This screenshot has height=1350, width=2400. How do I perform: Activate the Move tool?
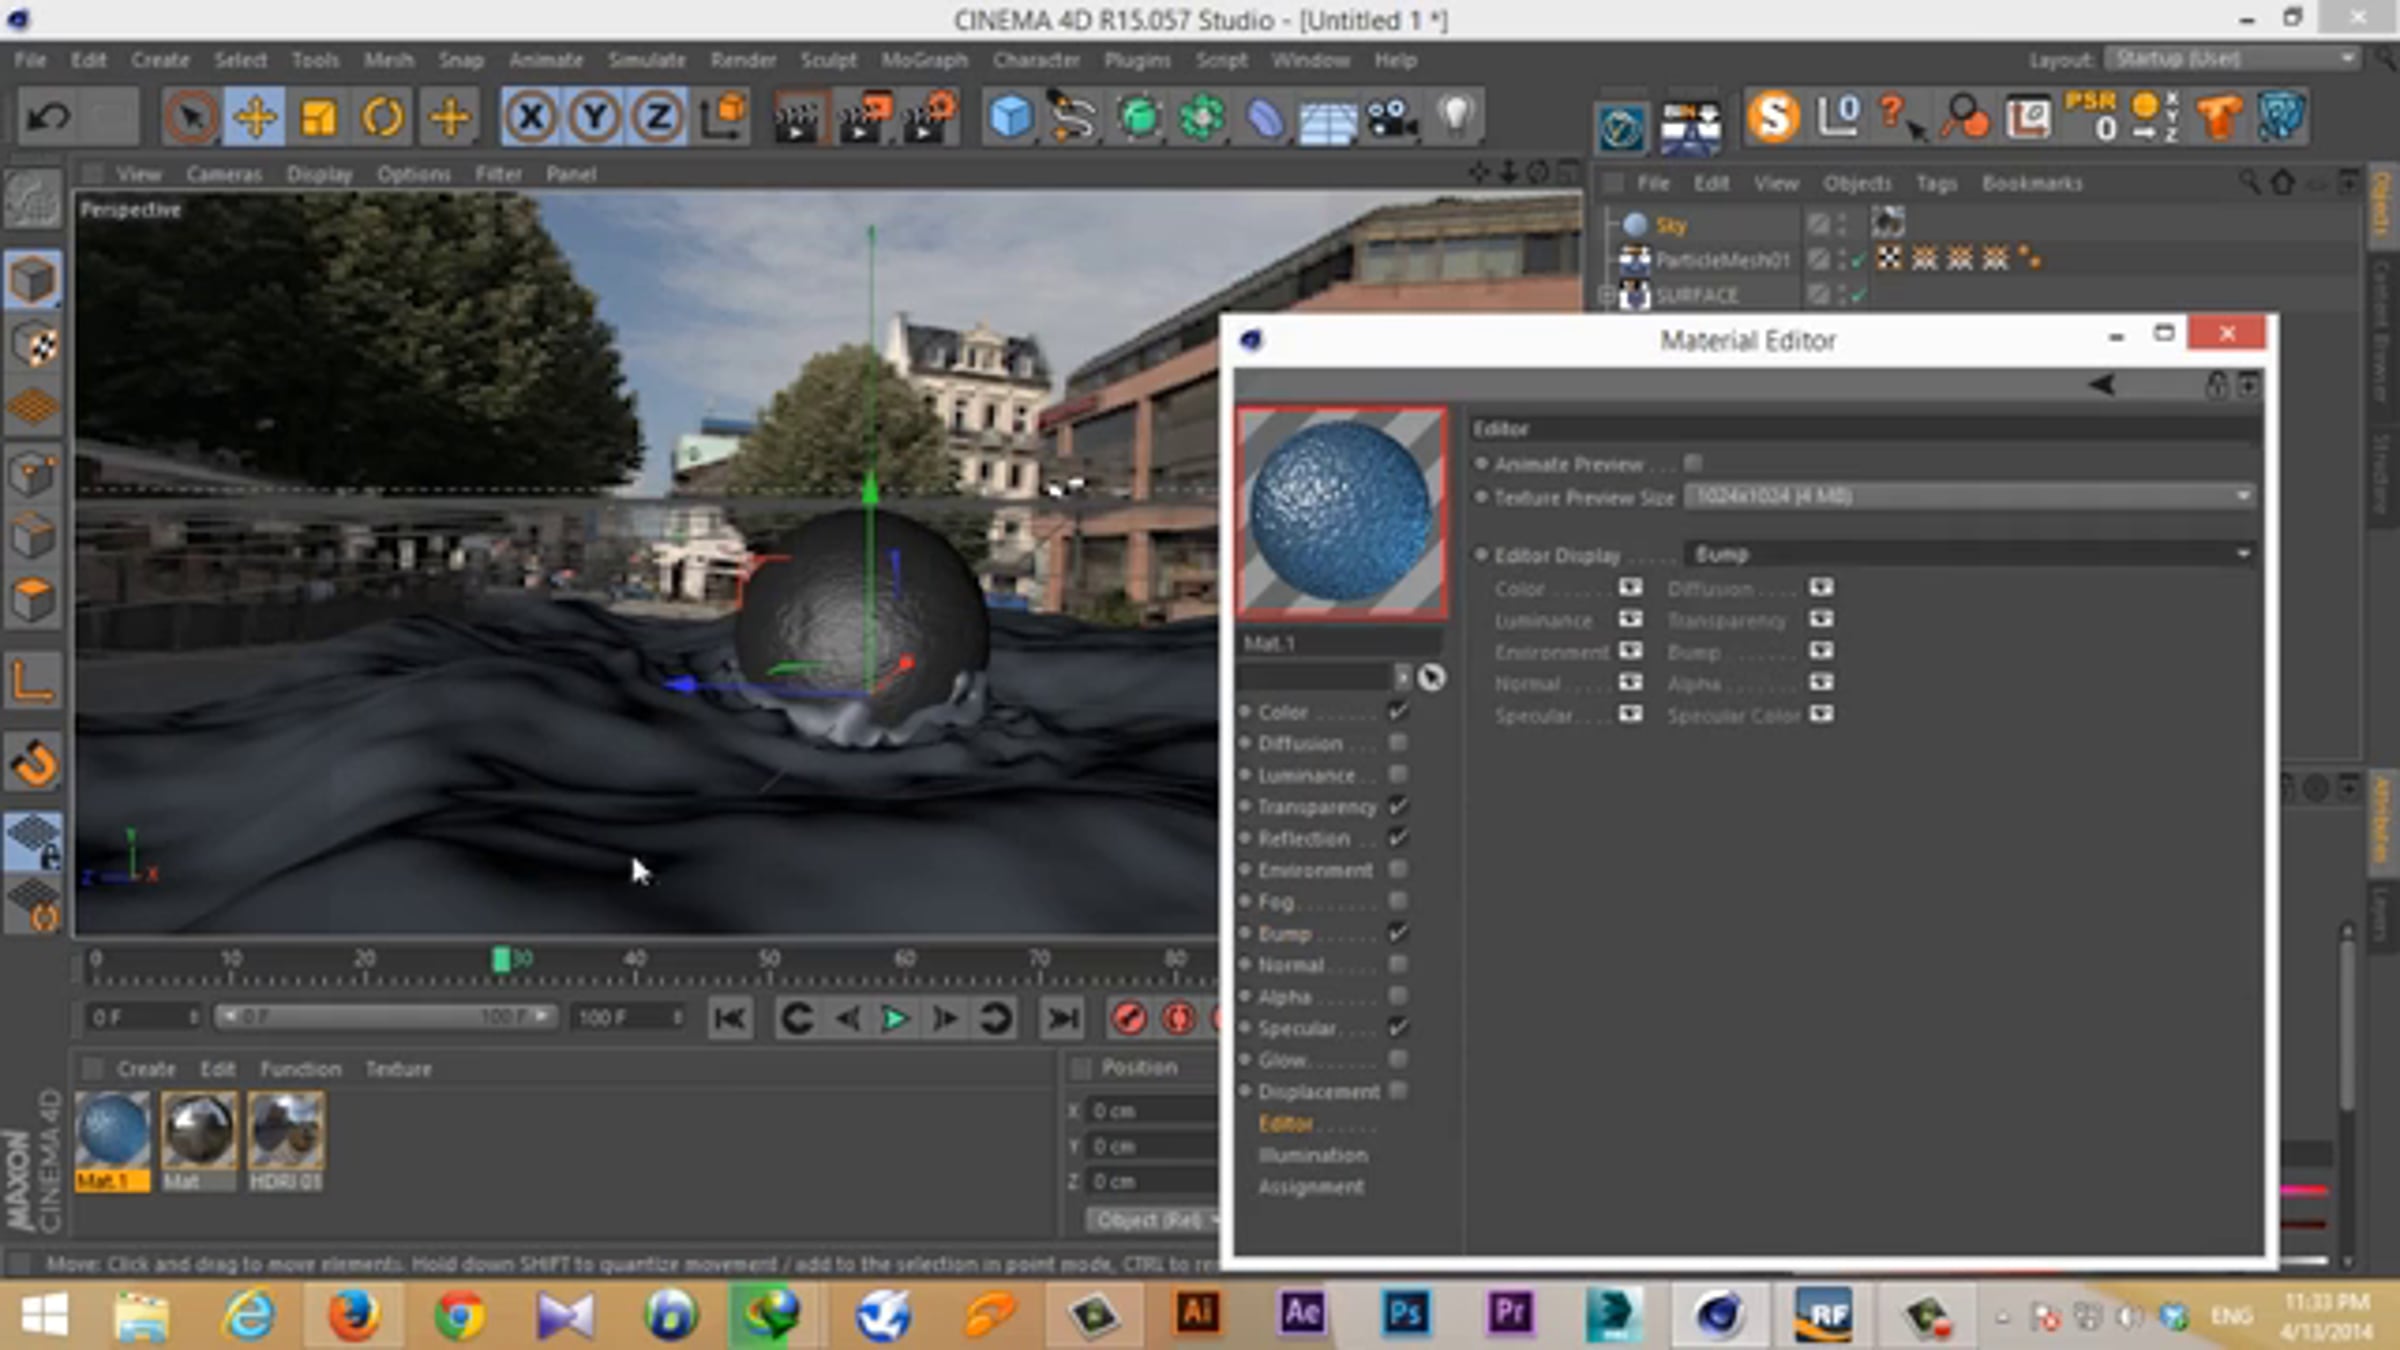(x=255, y=117)
